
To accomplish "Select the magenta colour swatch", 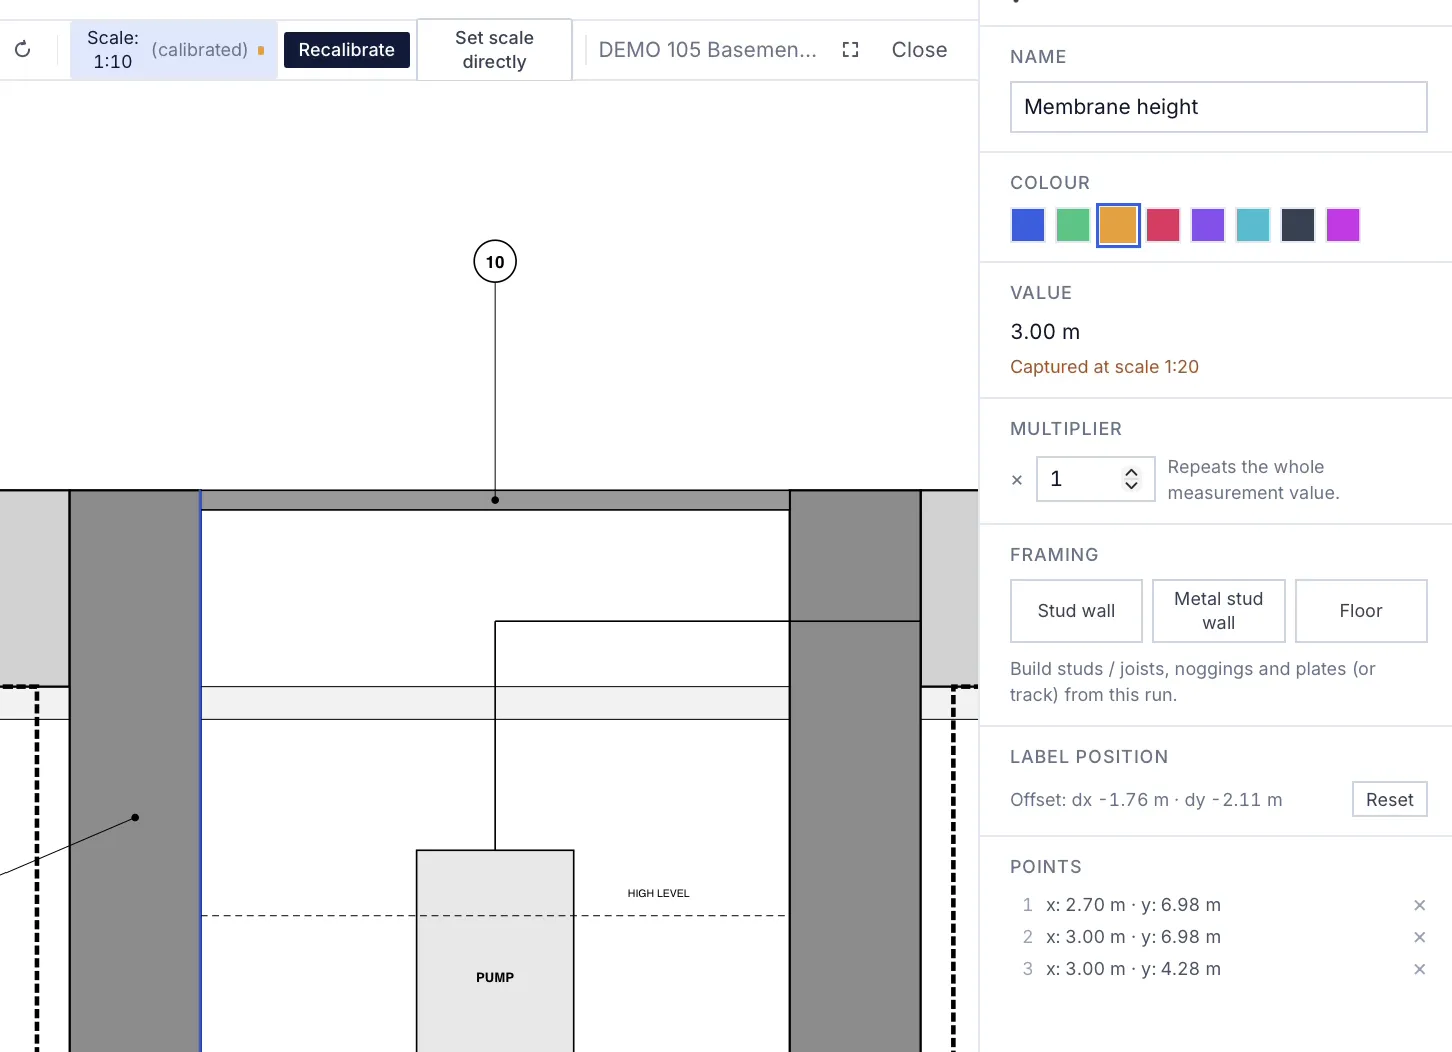I will coord(1343,225).
